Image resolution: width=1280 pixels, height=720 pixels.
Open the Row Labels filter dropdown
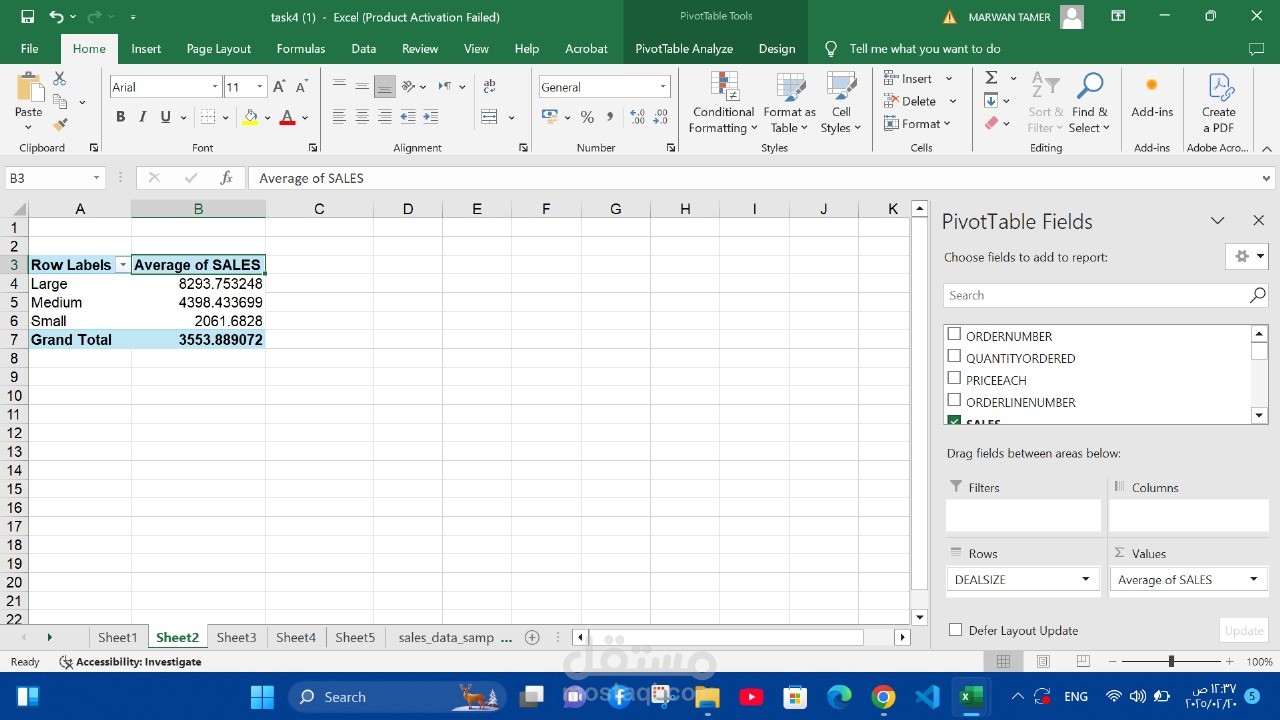122,265
